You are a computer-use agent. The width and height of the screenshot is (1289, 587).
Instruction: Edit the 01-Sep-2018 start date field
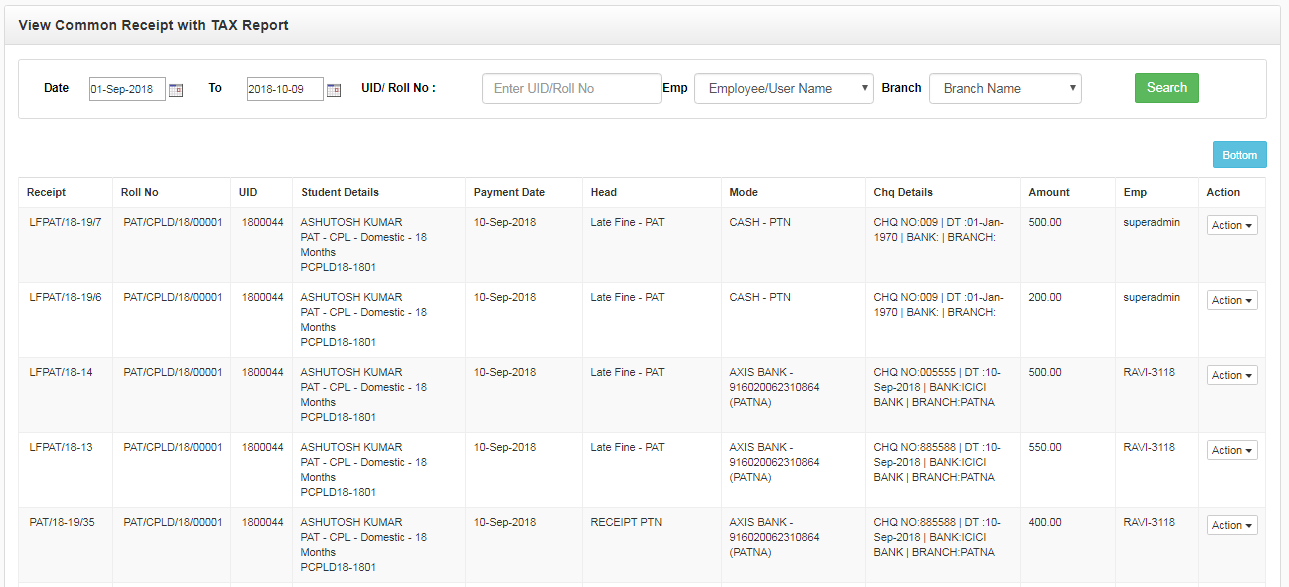click(127, 89)
